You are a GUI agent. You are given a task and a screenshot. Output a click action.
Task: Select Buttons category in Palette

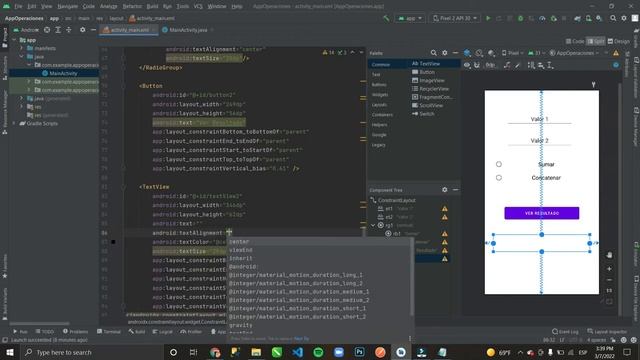379,84
